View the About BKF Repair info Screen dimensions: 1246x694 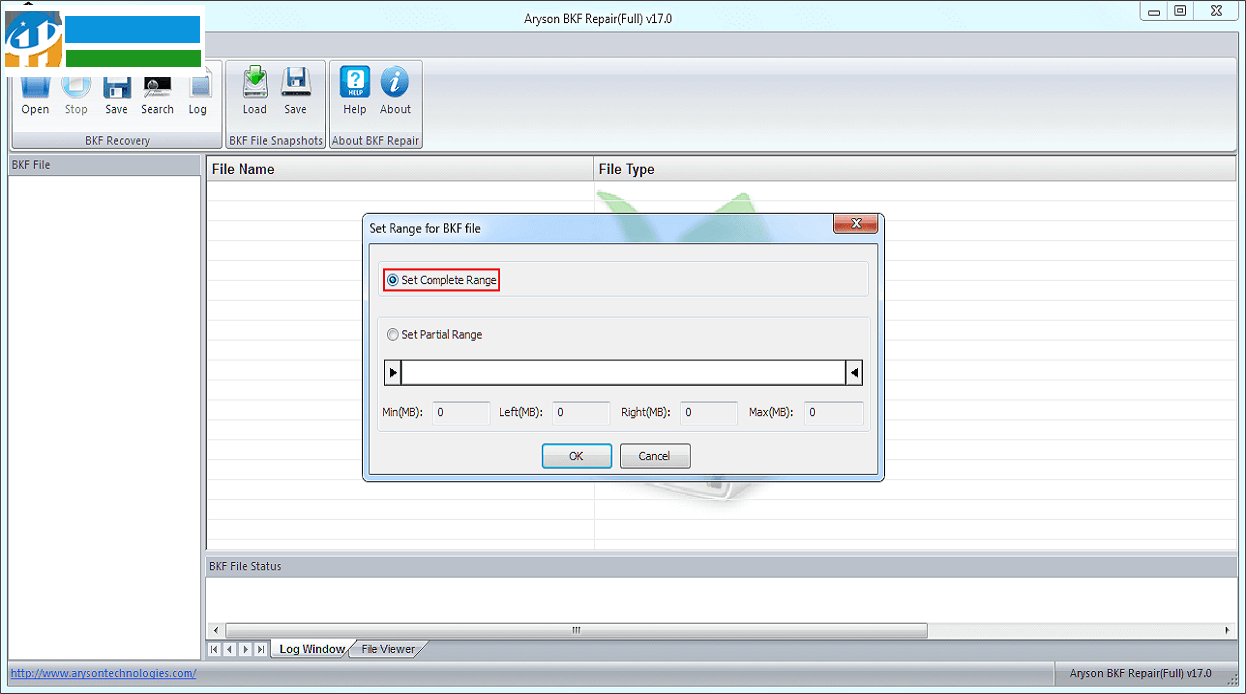(395, 90)
